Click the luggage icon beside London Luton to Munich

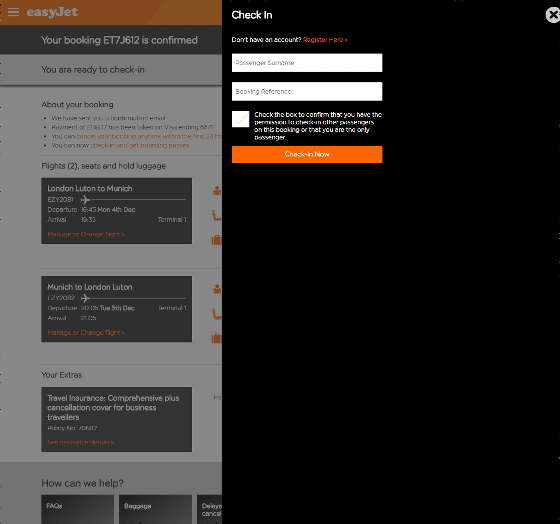click(x=217, y=240)
